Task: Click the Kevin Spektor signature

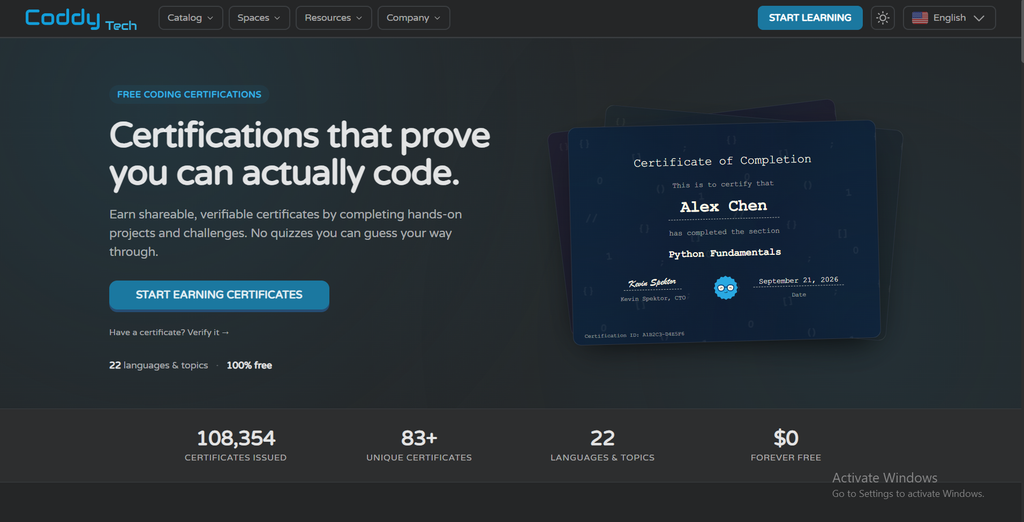Action: (652, 283)
